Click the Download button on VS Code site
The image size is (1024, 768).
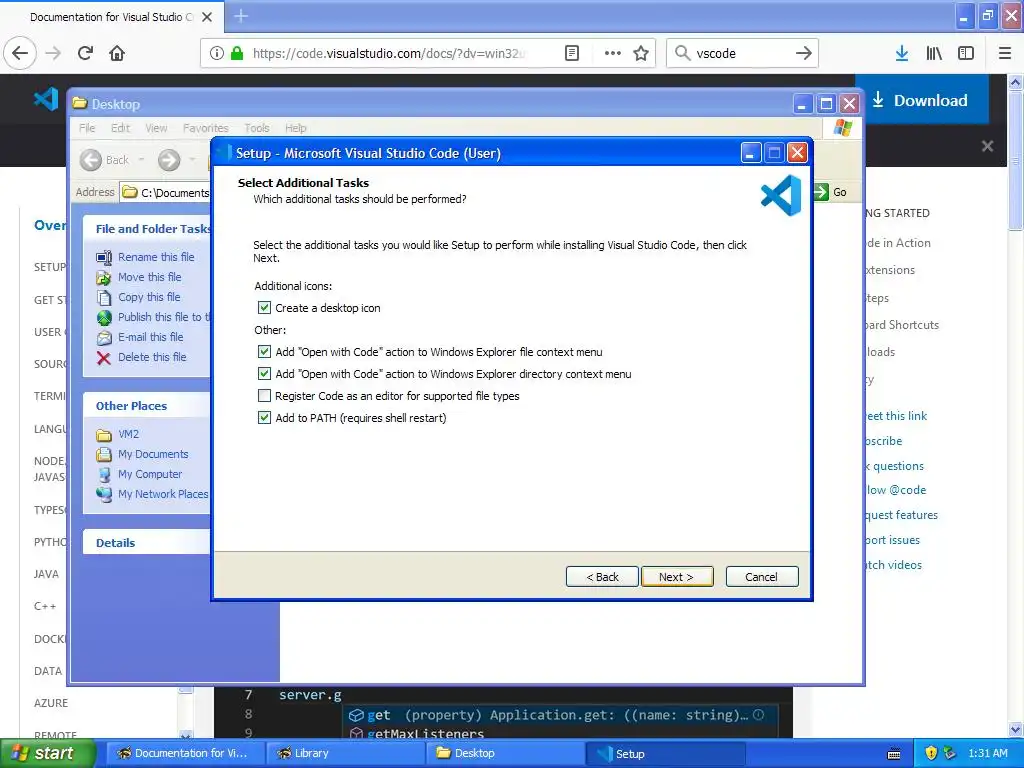(921, 100)
